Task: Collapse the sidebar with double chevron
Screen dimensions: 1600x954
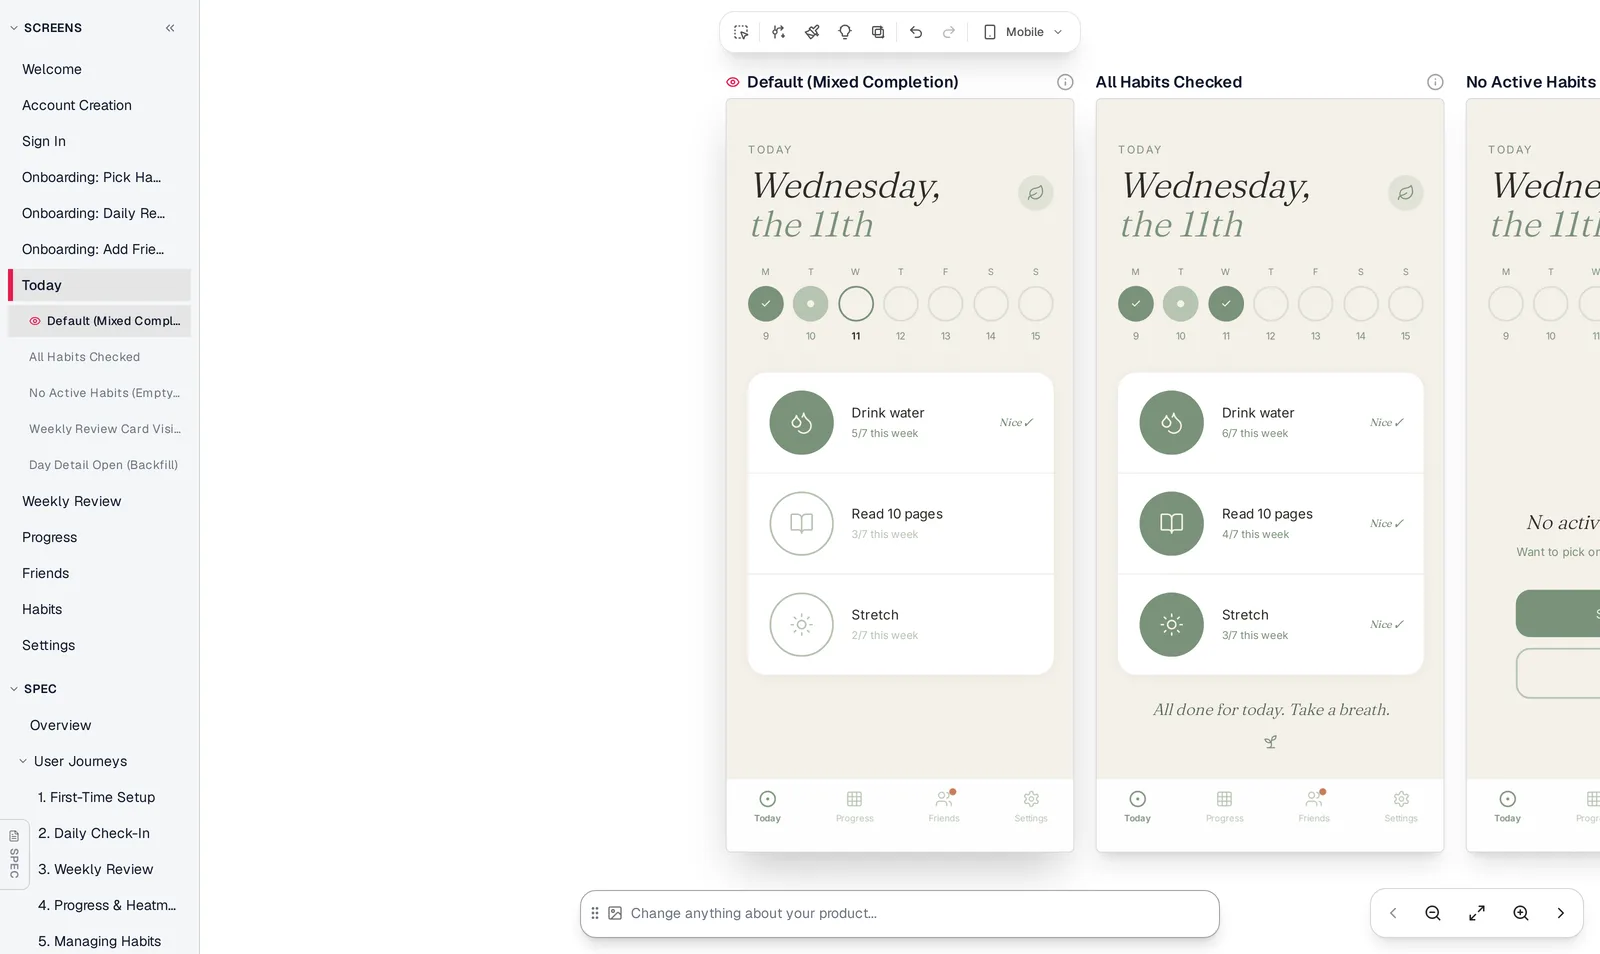Action: [x=170, y=28]
